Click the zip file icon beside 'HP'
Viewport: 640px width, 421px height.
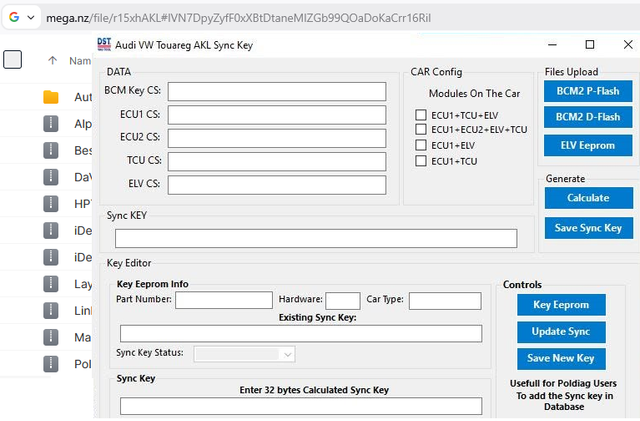point(51,203)
